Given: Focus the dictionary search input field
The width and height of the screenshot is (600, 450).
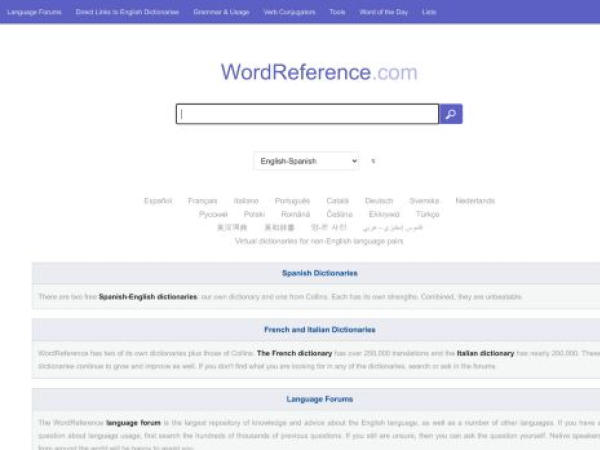Looking at the screenshot, I should click(x=307, y=114).
